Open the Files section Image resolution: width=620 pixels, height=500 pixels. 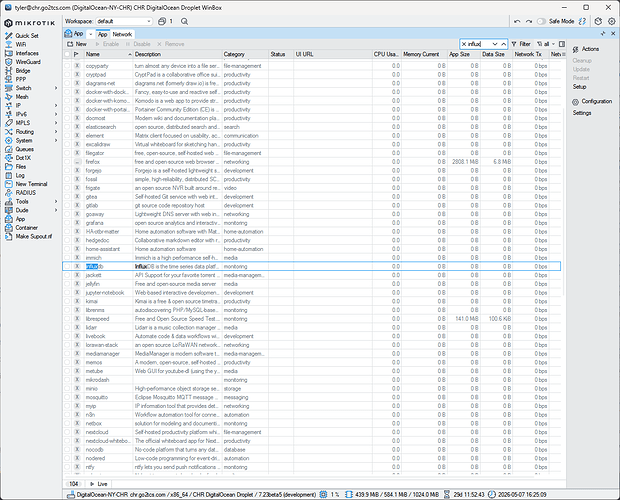(21, 166)
